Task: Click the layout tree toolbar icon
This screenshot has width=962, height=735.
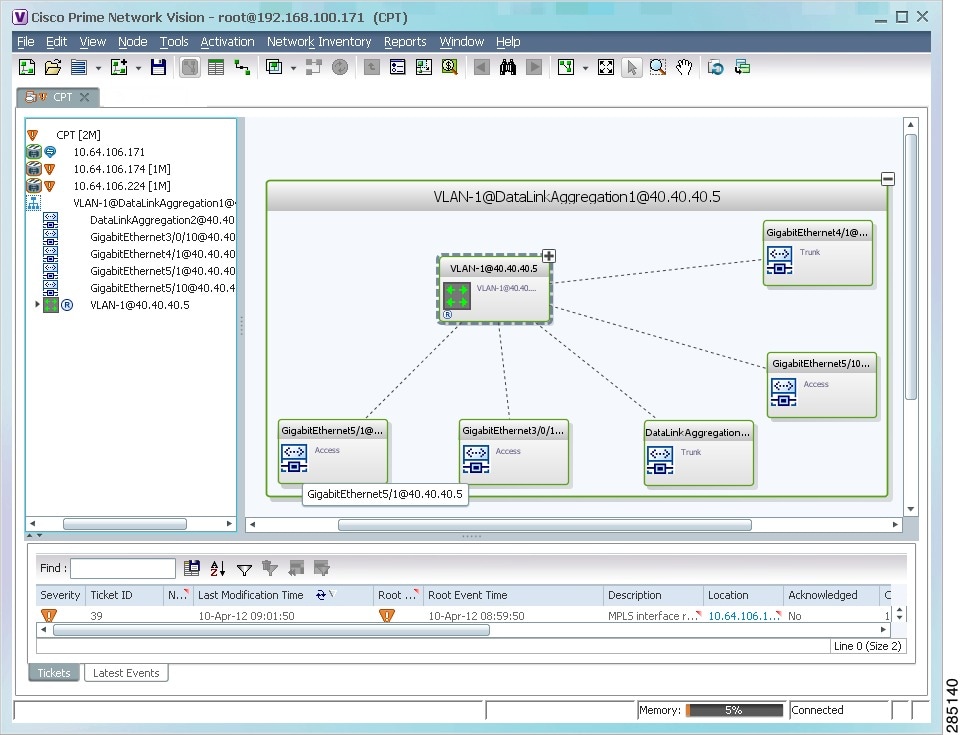Action: pos(566,67)
